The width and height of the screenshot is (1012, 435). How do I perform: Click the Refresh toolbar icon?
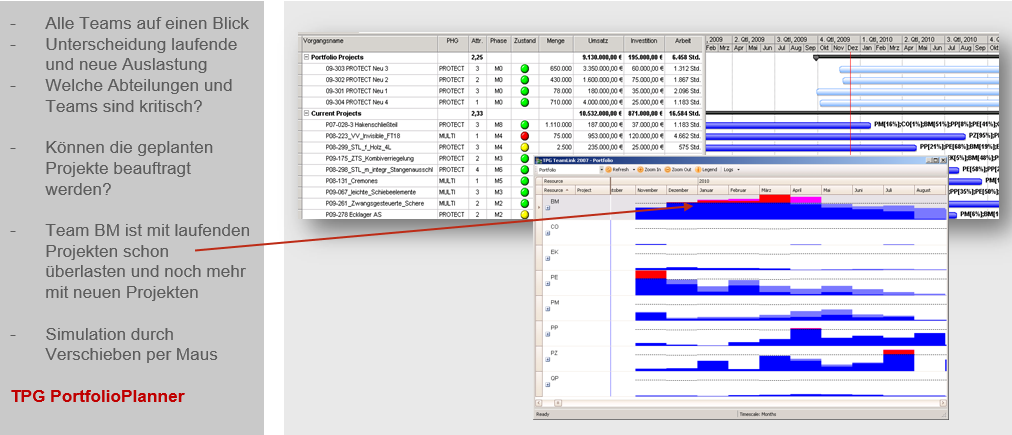pyautogui.click(x=608, y=170)
